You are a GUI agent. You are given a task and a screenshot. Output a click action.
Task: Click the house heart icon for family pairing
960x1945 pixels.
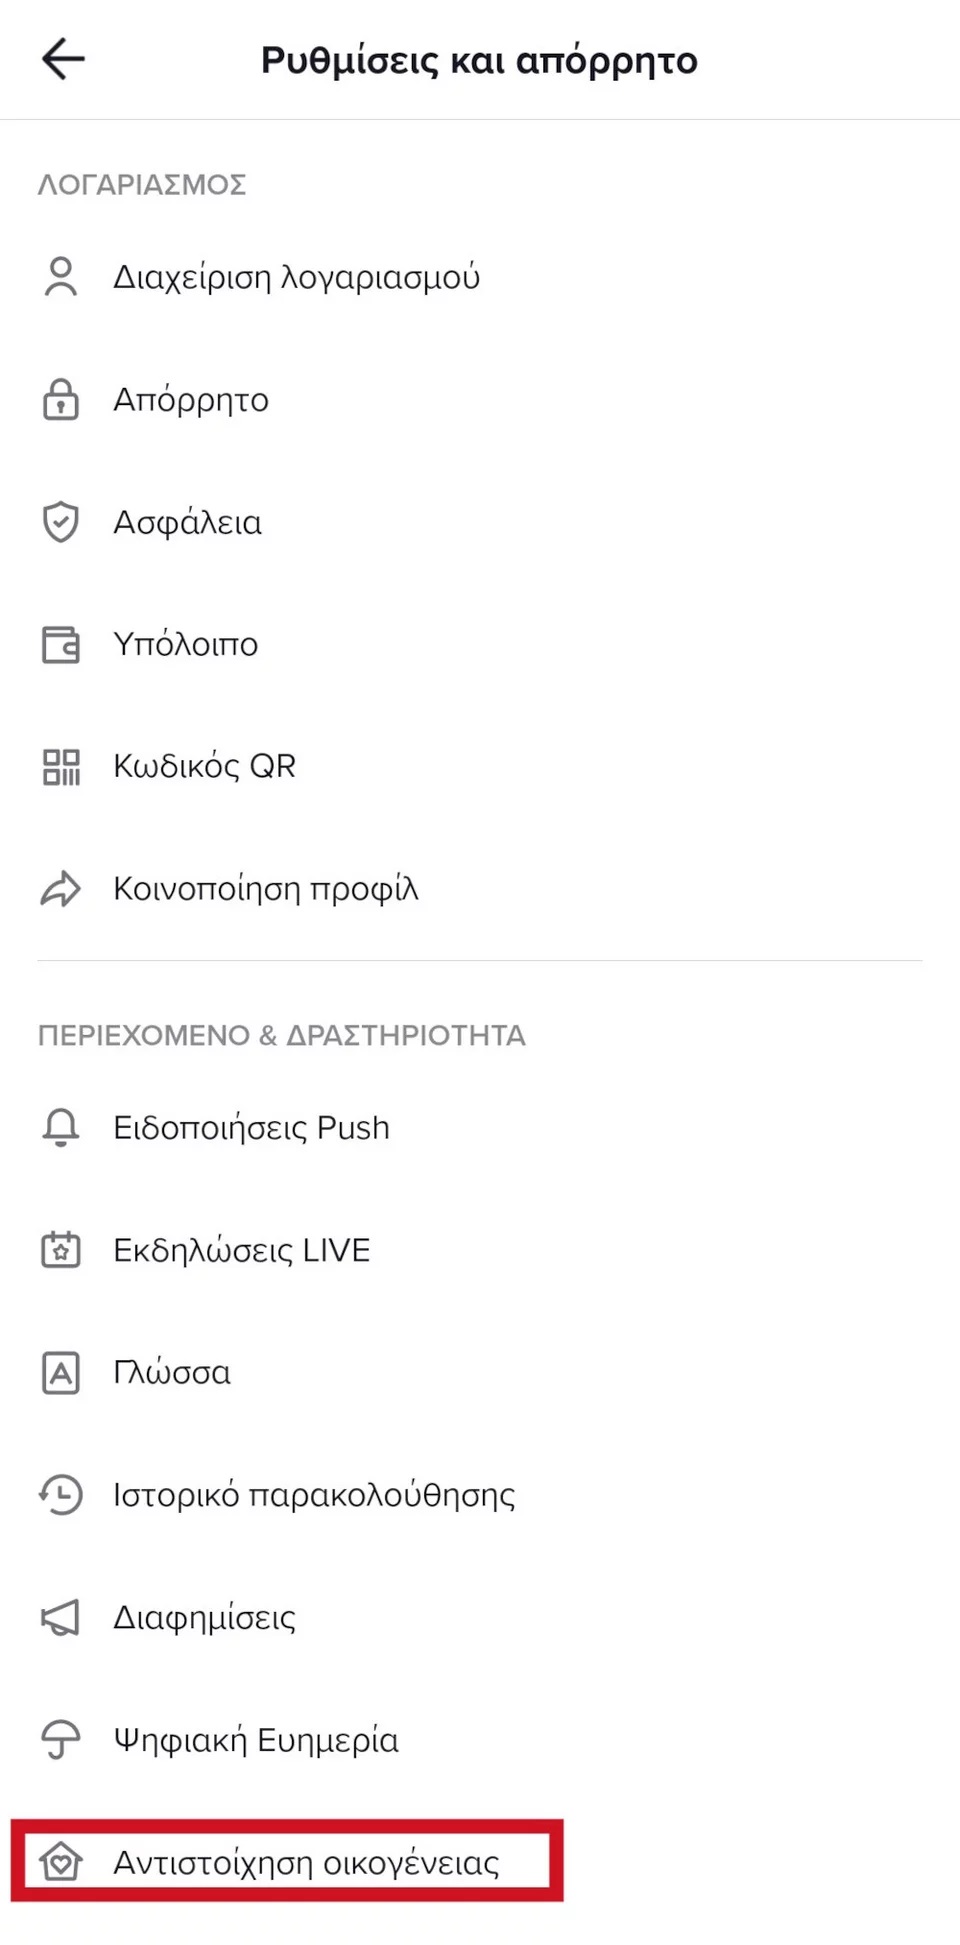click(x=61, y=1862)
